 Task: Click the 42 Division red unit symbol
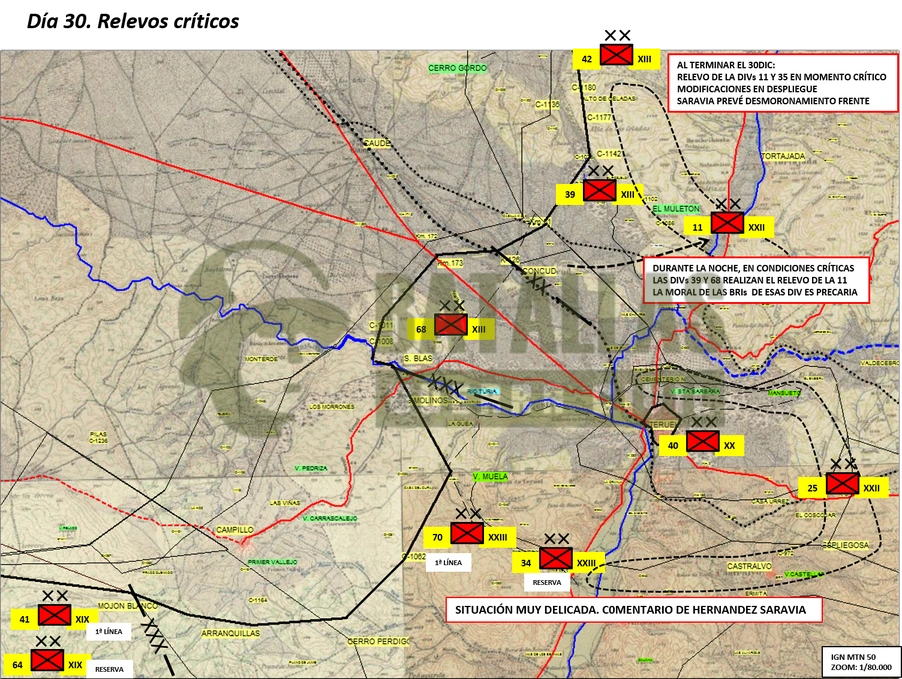pos(616,55)
